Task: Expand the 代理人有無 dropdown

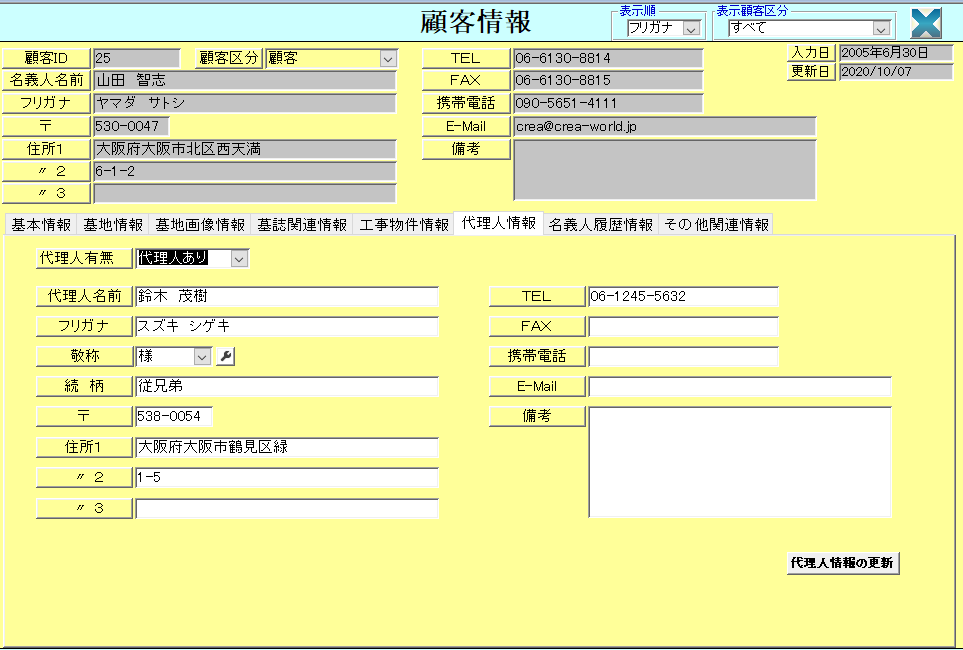Action: point(239,259)
